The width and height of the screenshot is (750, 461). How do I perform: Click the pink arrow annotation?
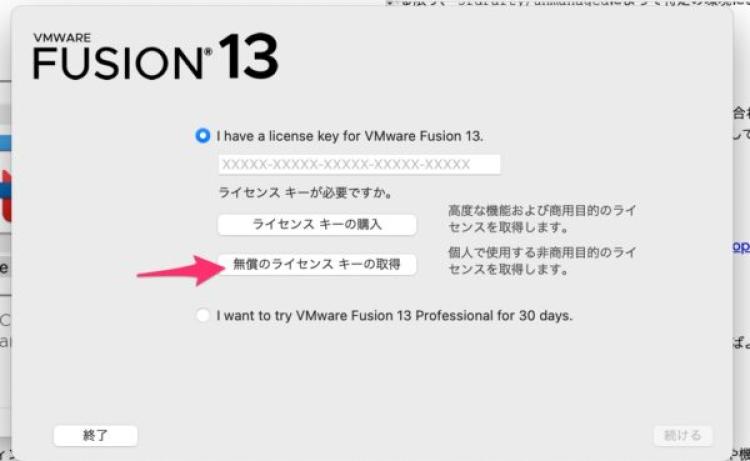click(x=181, y=271)
